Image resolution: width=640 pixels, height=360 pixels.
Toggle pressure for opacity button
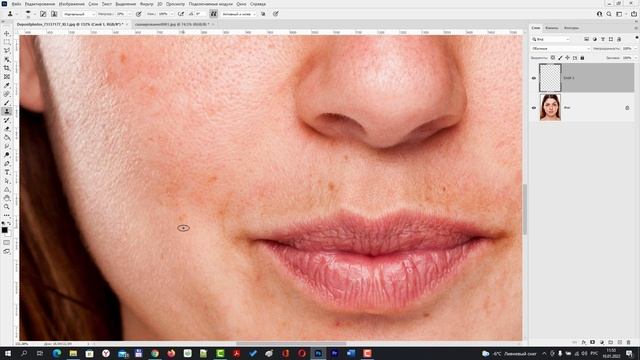pyautogui.click(x=139, y=14)
